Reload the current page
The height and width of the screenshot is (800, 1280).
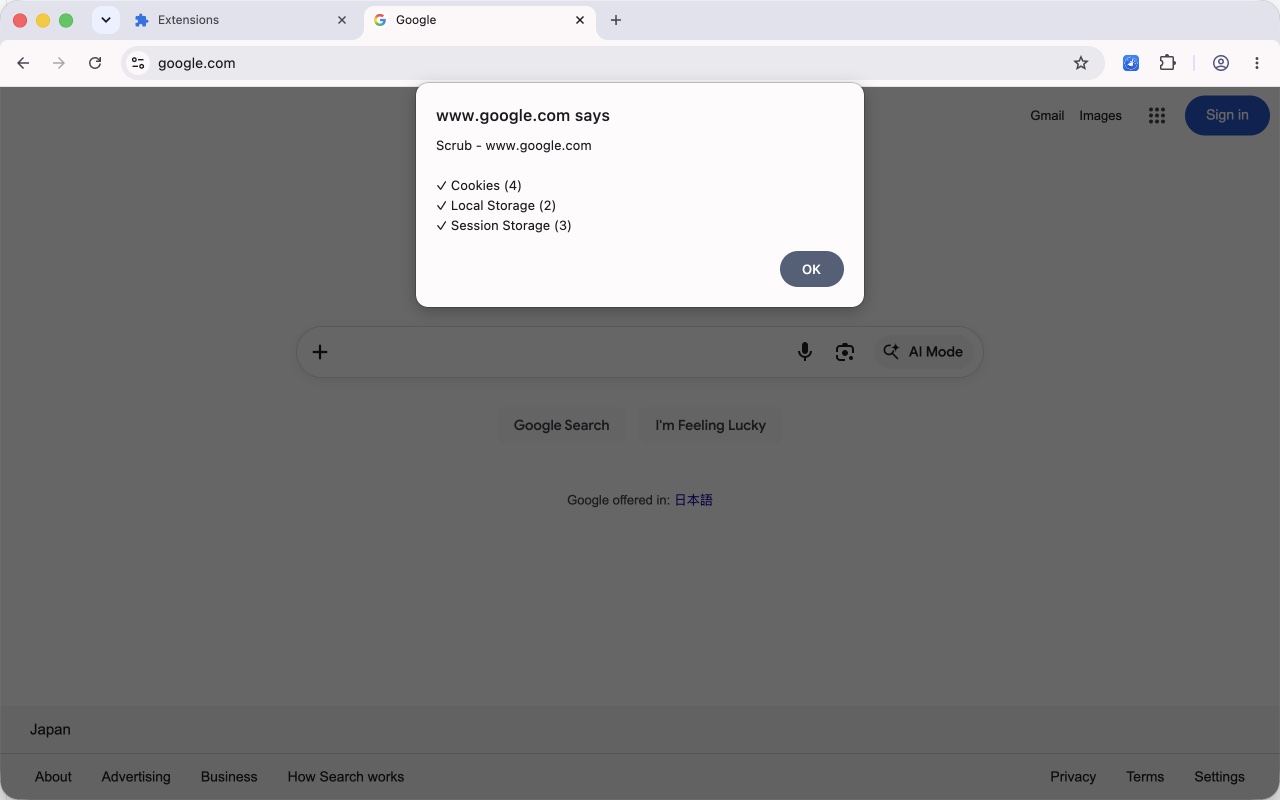(x=95, y=63)
